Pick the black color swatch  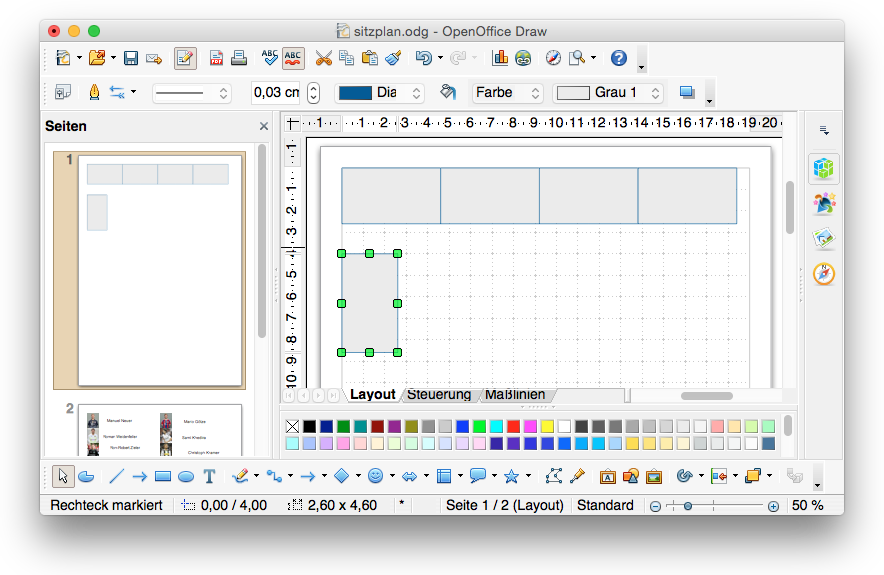310,426
